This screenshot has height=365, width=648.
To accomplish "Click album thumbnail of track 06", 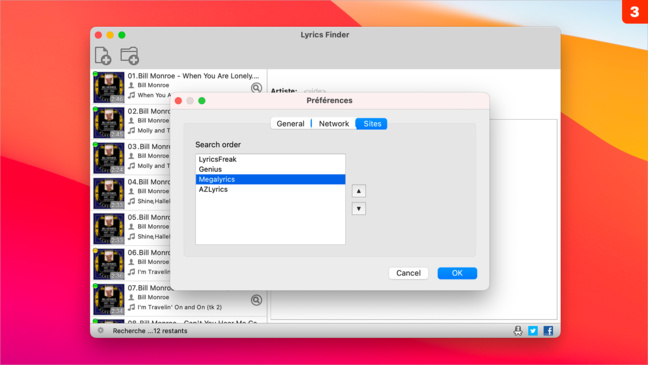I will click(x=109, y=264).
